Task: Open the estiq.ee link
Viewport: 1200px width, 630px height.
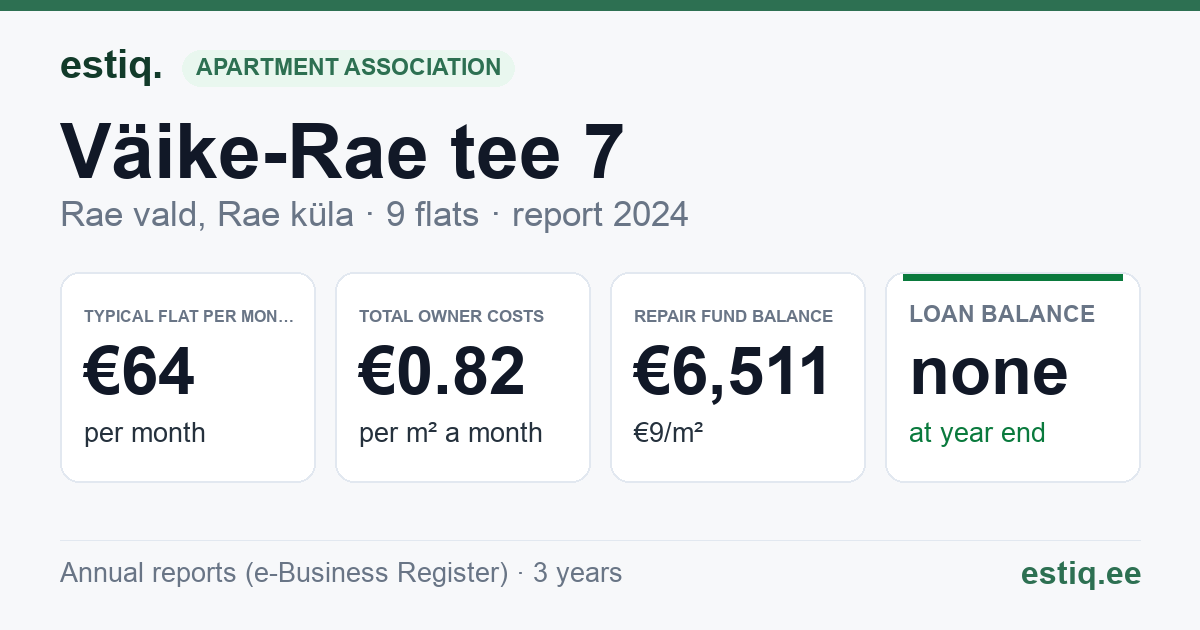Action: [x=1081, y=573]
